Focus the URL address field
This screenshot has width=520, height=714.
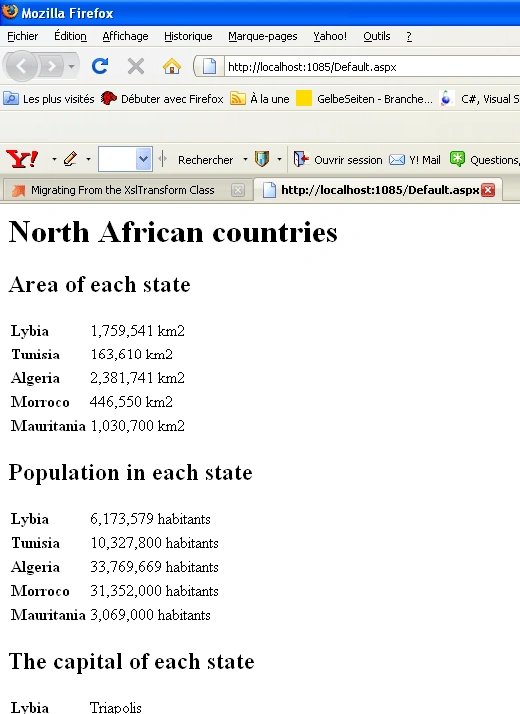coord(371,67)
